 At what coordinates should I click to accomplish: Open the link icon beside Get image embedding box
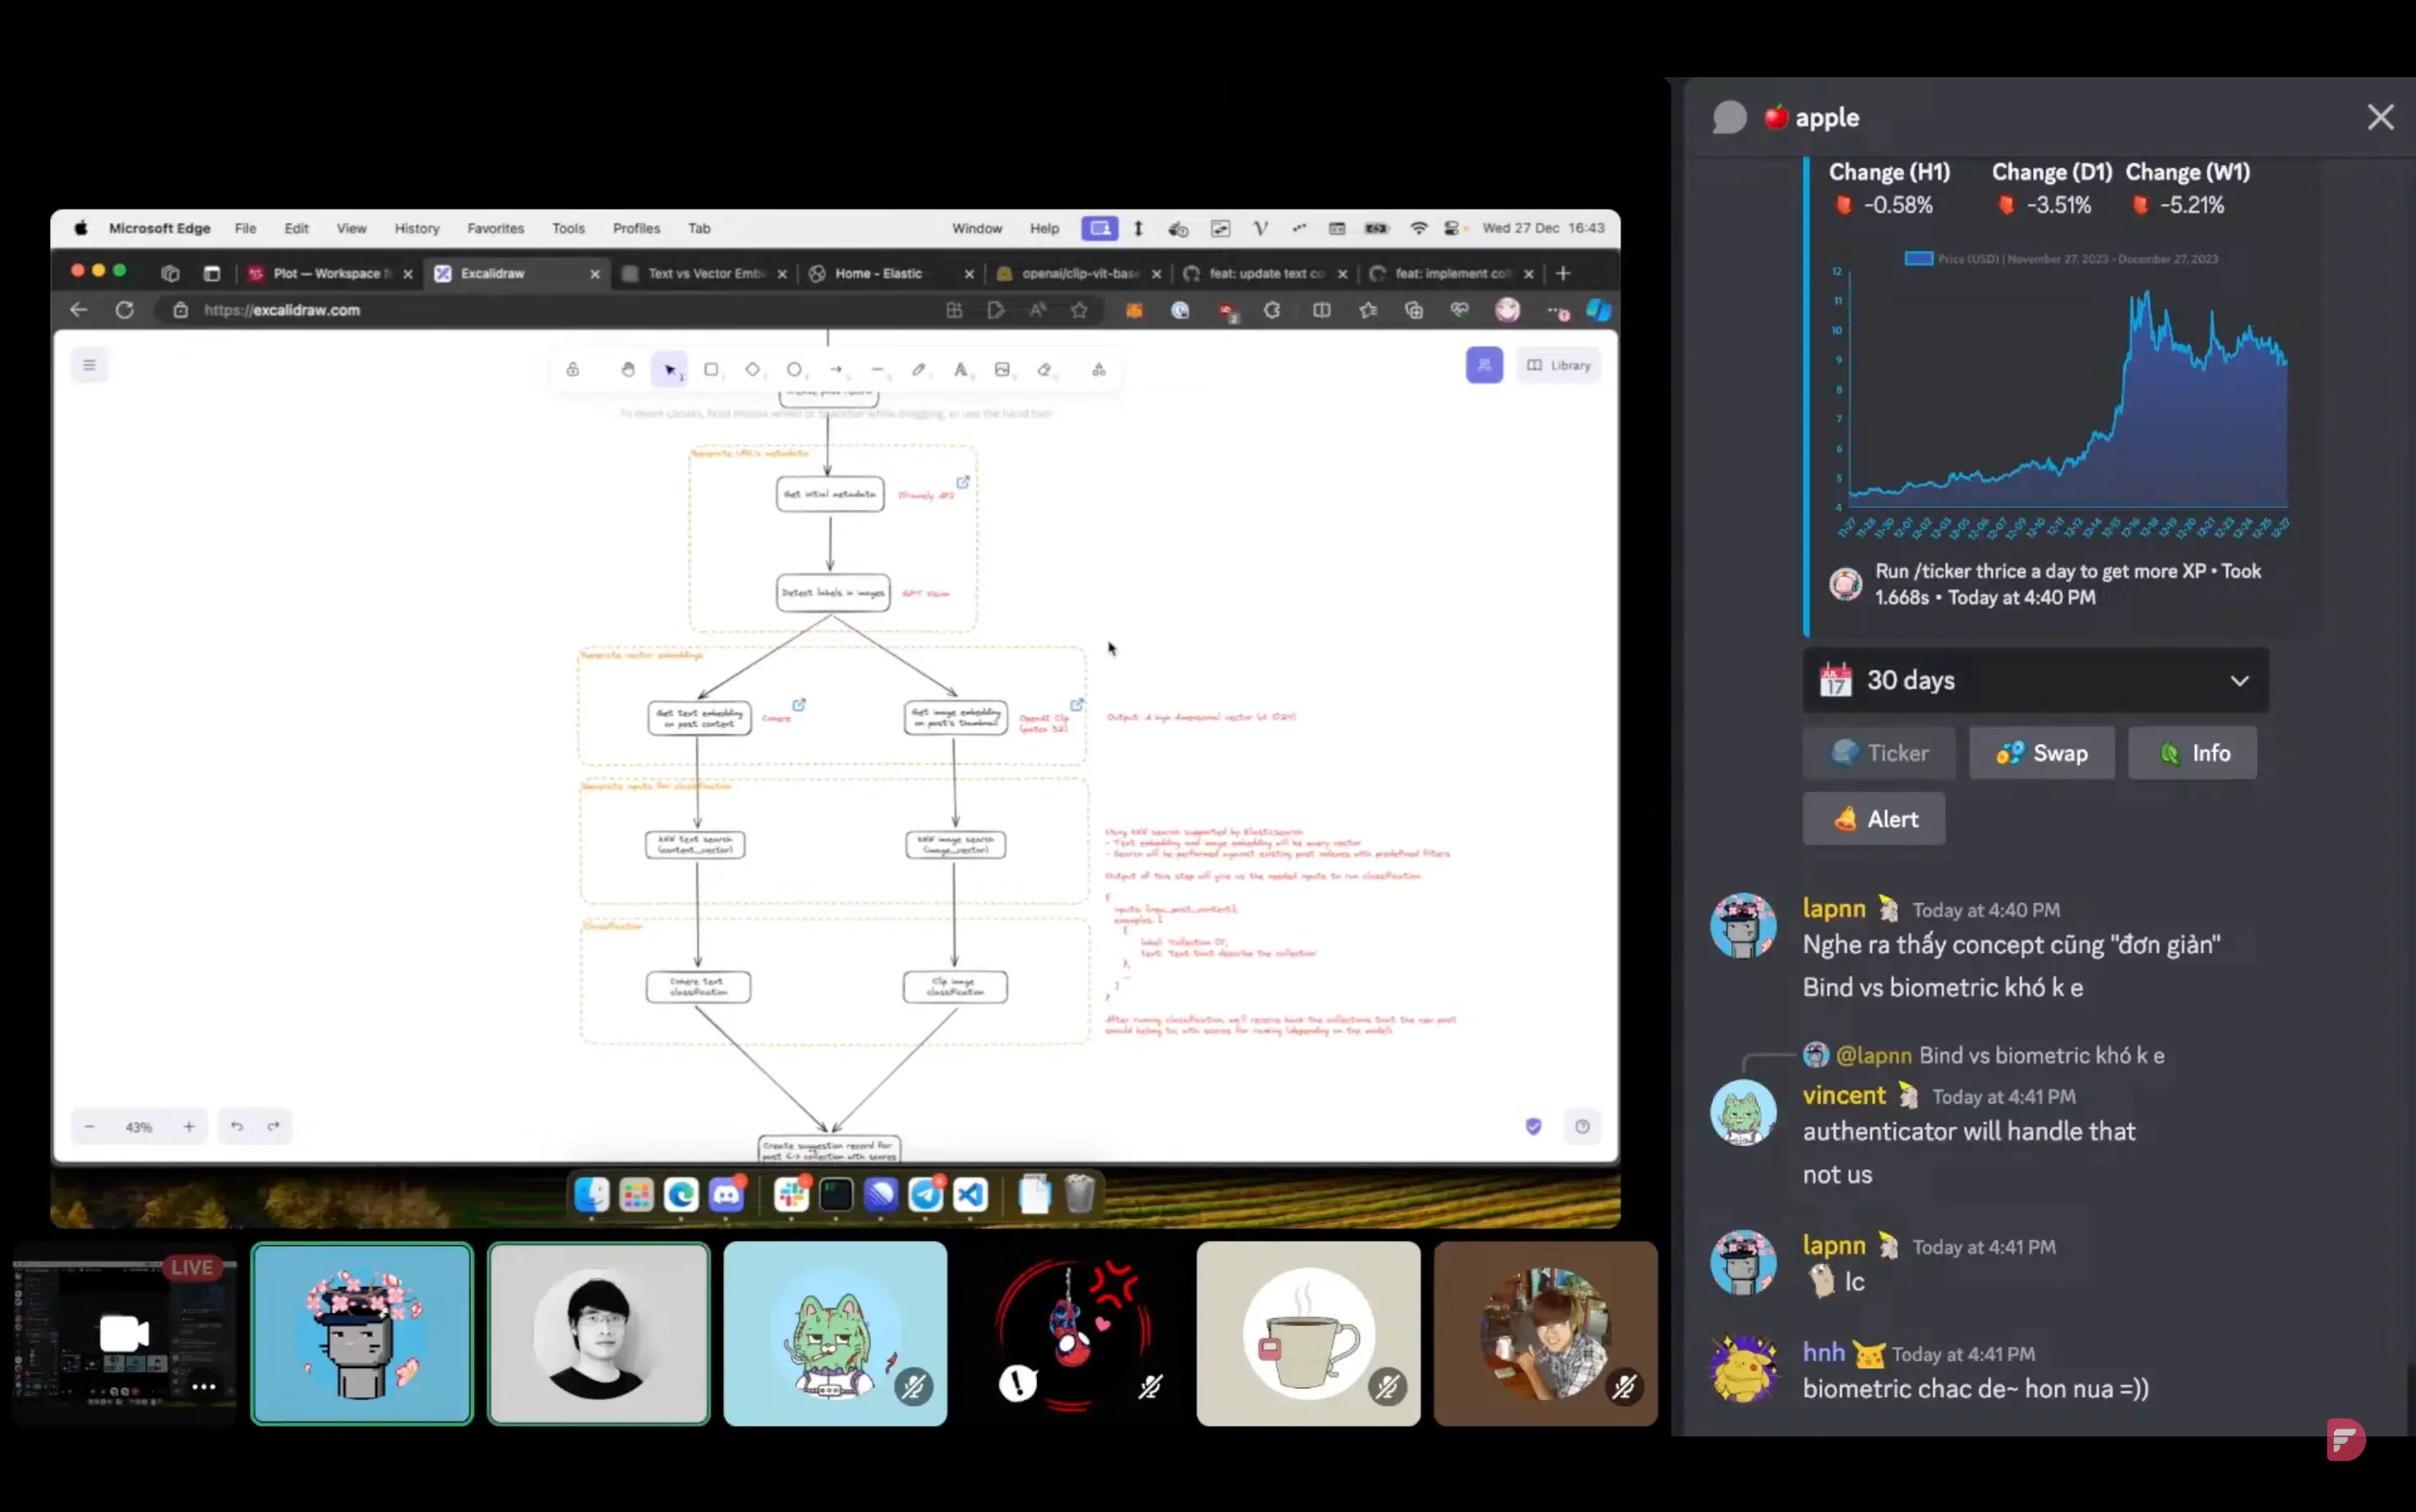pyautogui.click(x=1076, y=705)
